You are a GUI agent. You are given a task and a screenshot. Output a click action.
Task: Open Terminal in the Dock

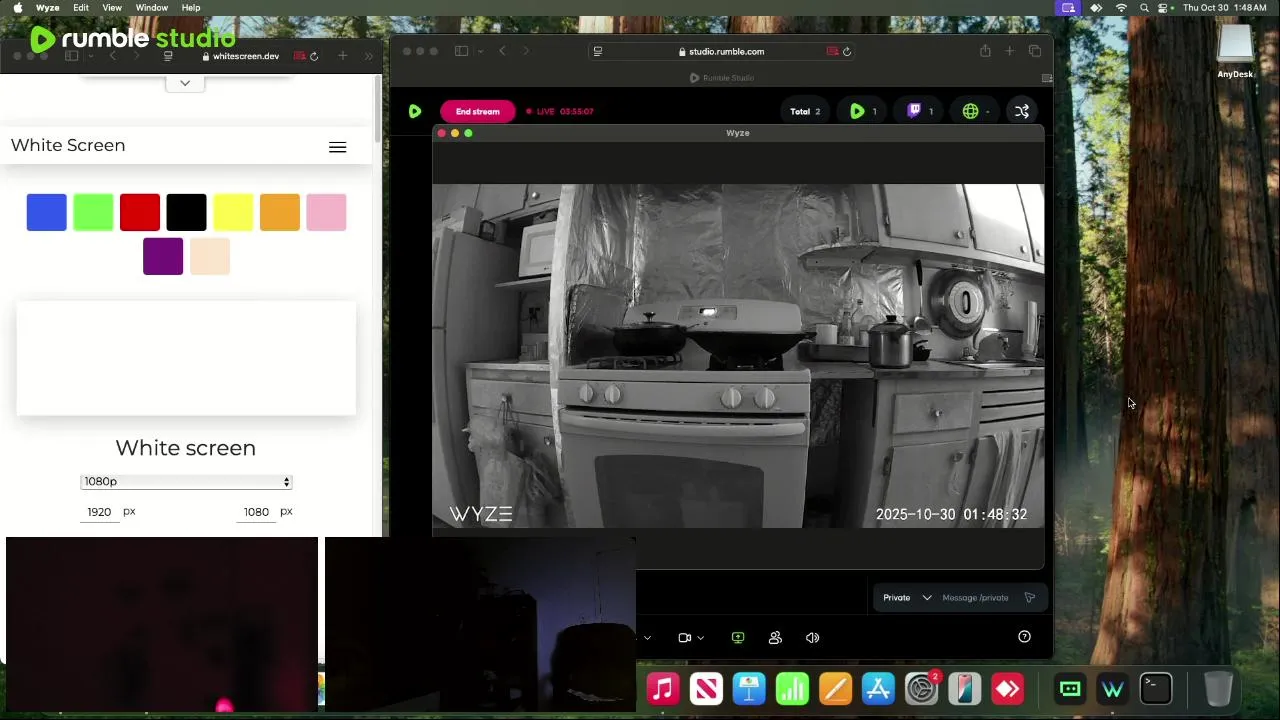coord(1156,689)
